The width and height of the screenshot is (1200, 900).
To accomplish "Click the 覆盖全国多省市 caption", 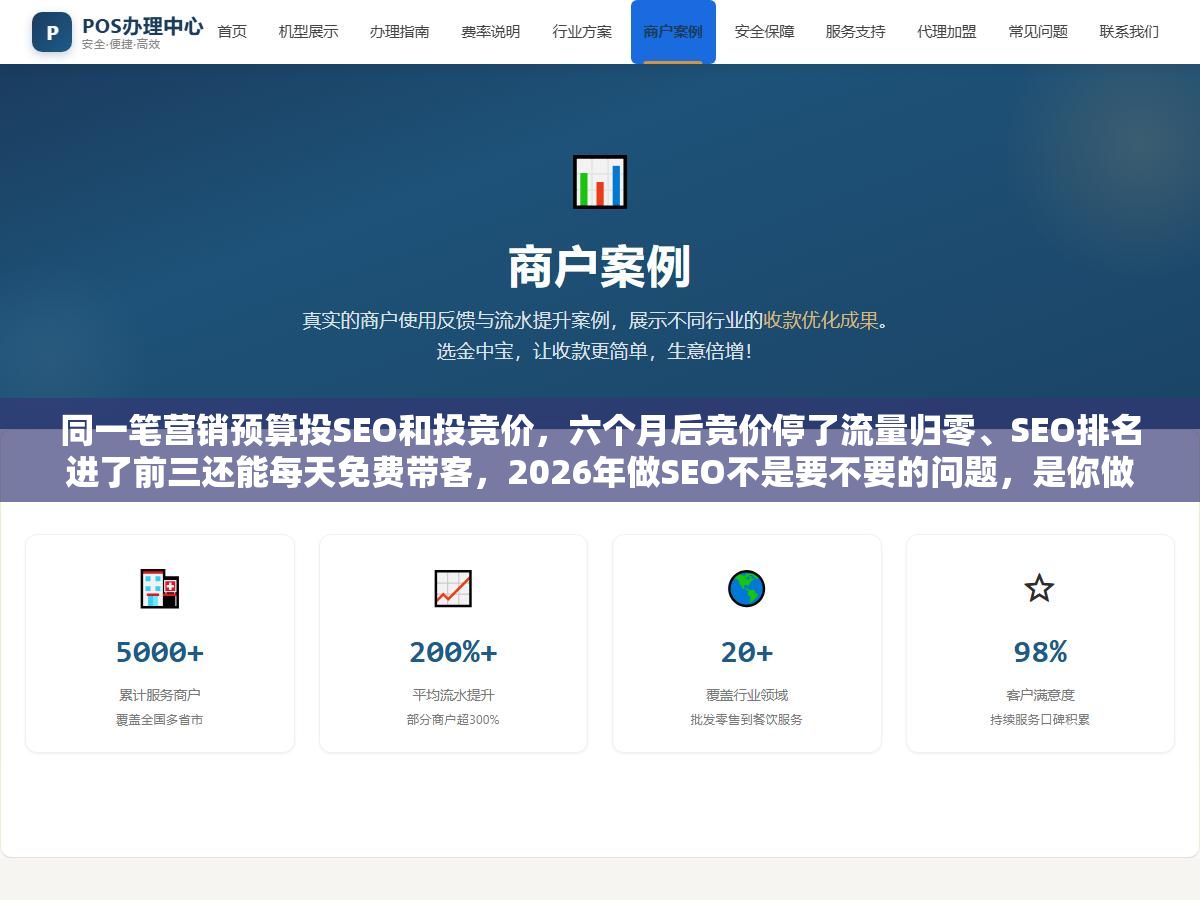I will tap(160, 720).
